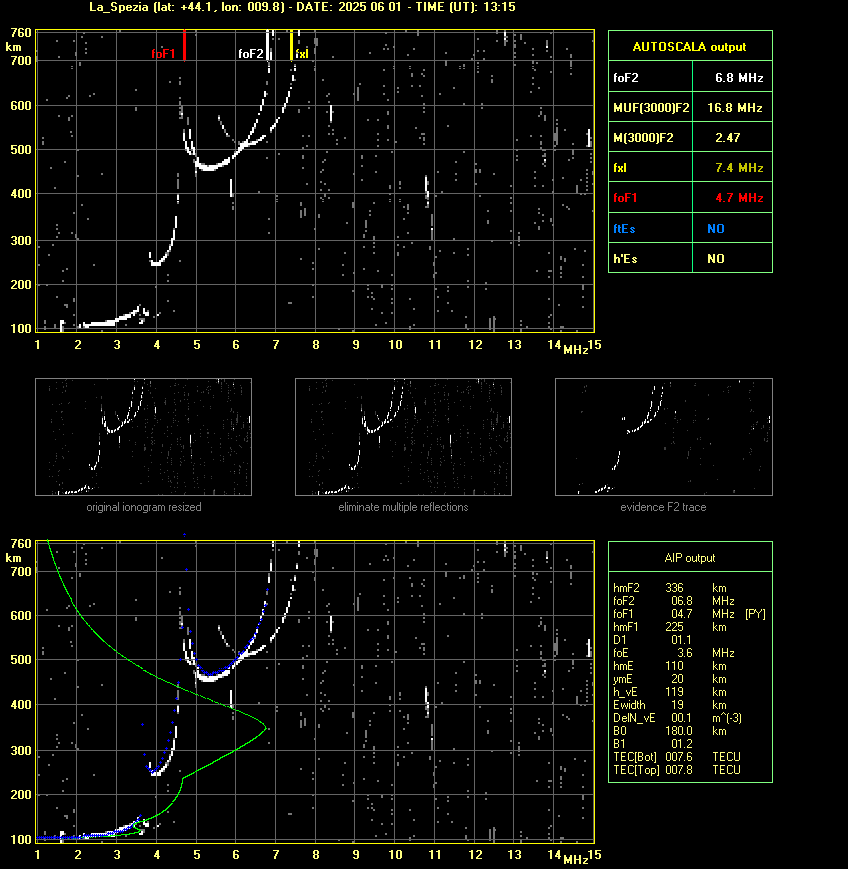The height and width of the screenshot is (869, 848).
Task: Select the eliminate multiple reflections thumbnail
Action: pos(403,437)
